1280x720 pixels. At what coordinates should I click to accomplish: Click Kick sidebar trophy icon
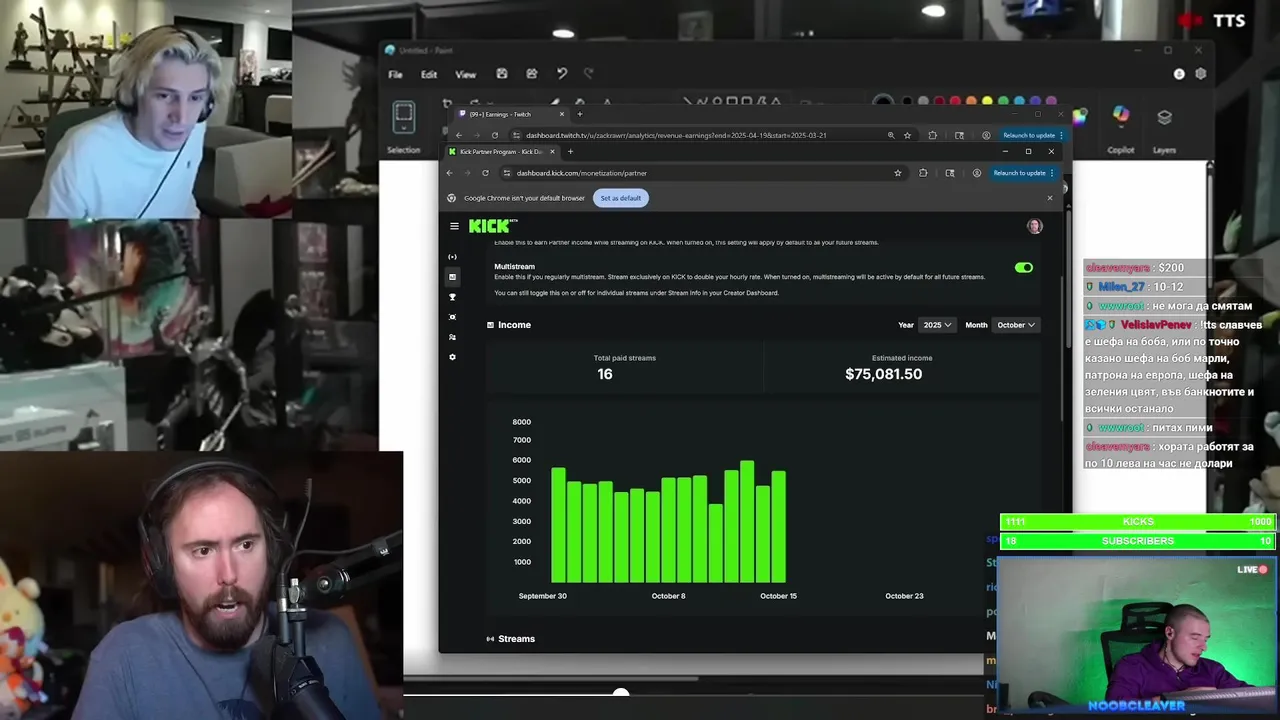452,297
